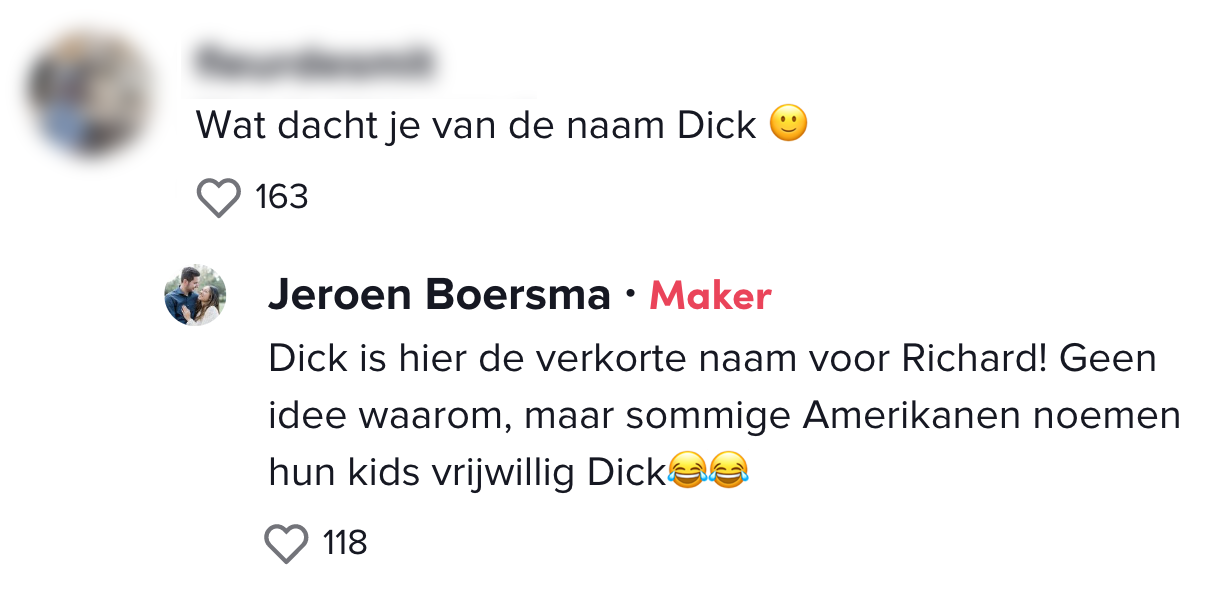Click the dot separator before Maker
Screen dimensions: 1230x594
(630, 296)
